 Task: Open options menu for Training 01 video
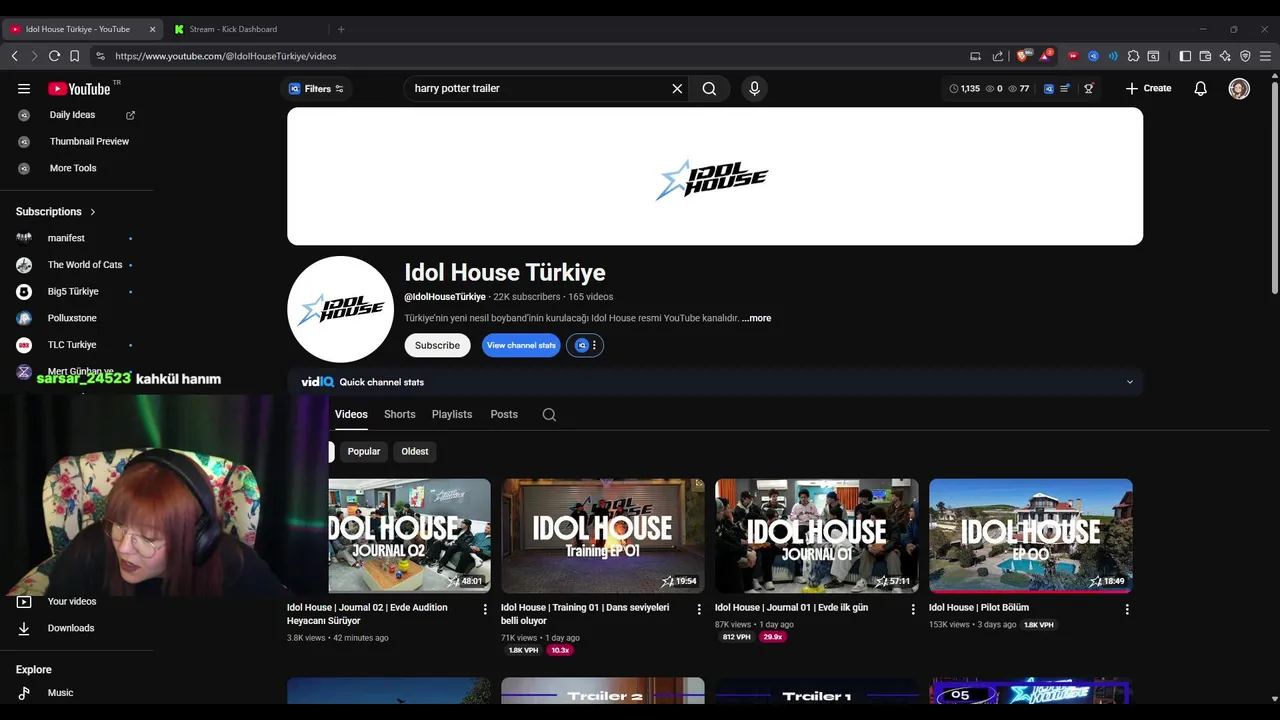tap(699, 609)
